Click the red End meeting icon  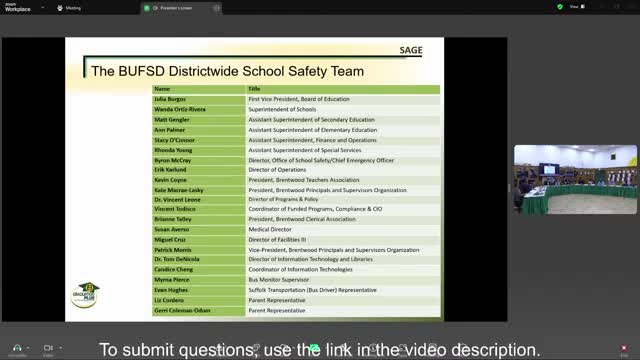(624, 348)
